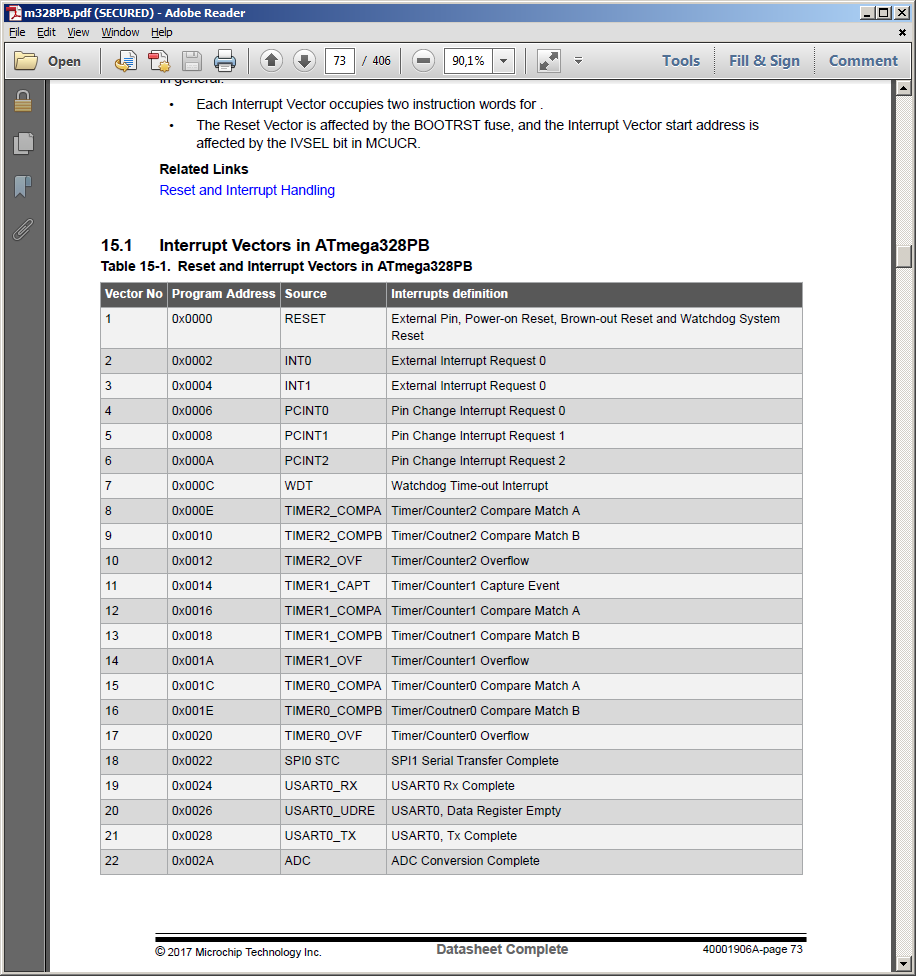Screen dimensions: 916x976
Task: Open attachments paperclip panel icon
Action: (x=23, y=229)
